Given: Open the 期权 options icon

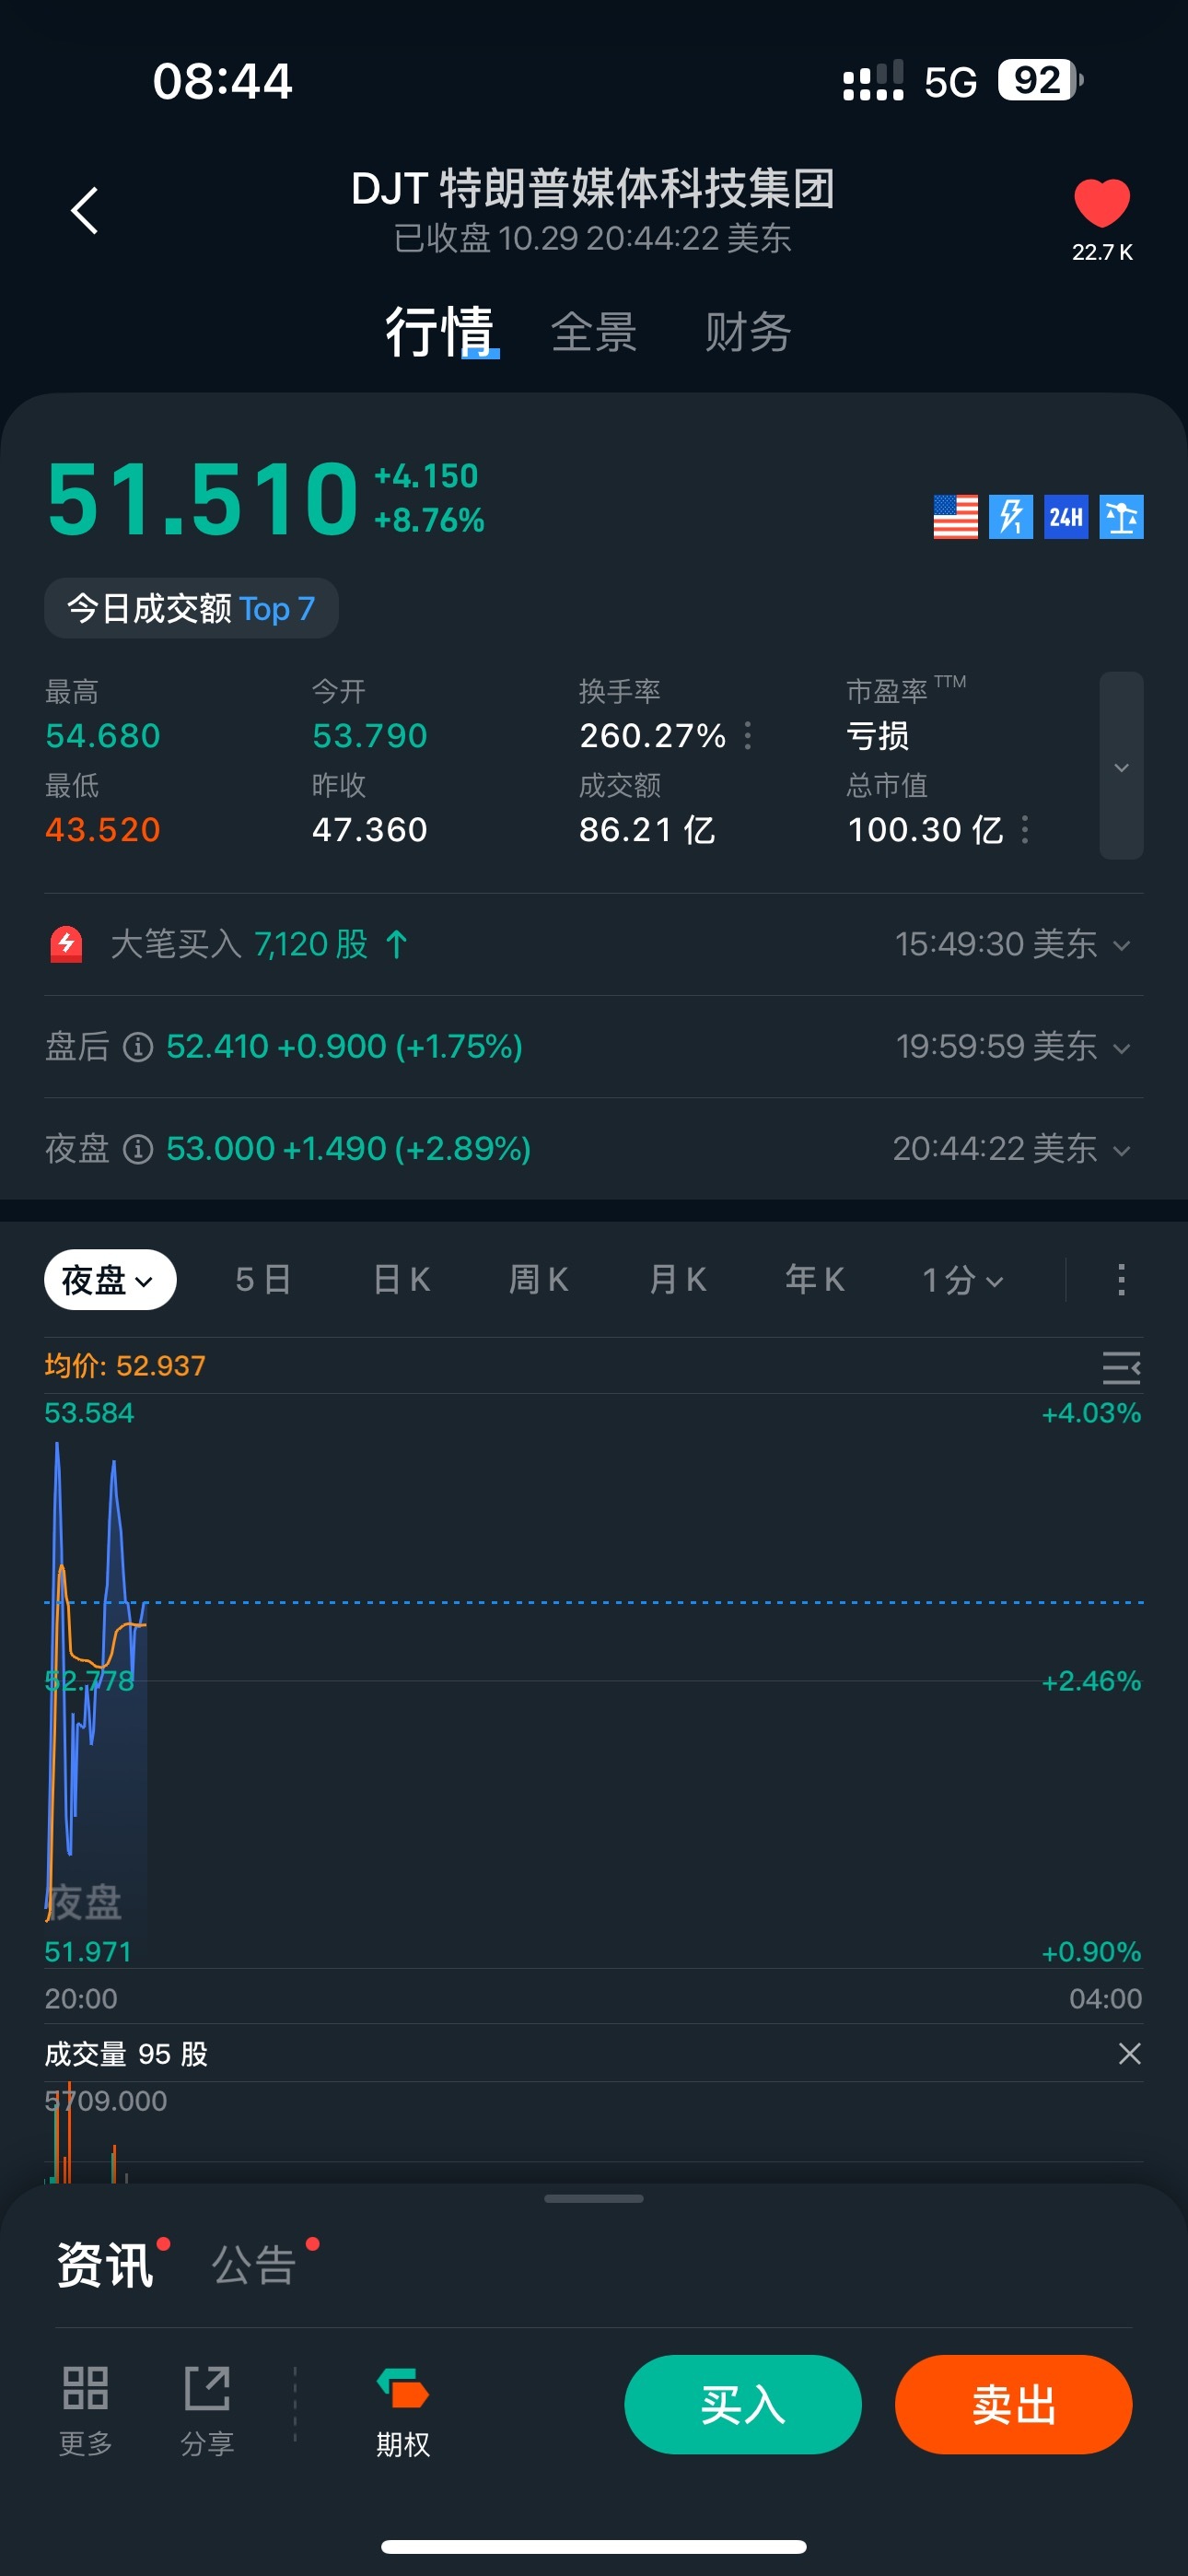Looking at the screenshot, I should click(x=403, y=2412).
